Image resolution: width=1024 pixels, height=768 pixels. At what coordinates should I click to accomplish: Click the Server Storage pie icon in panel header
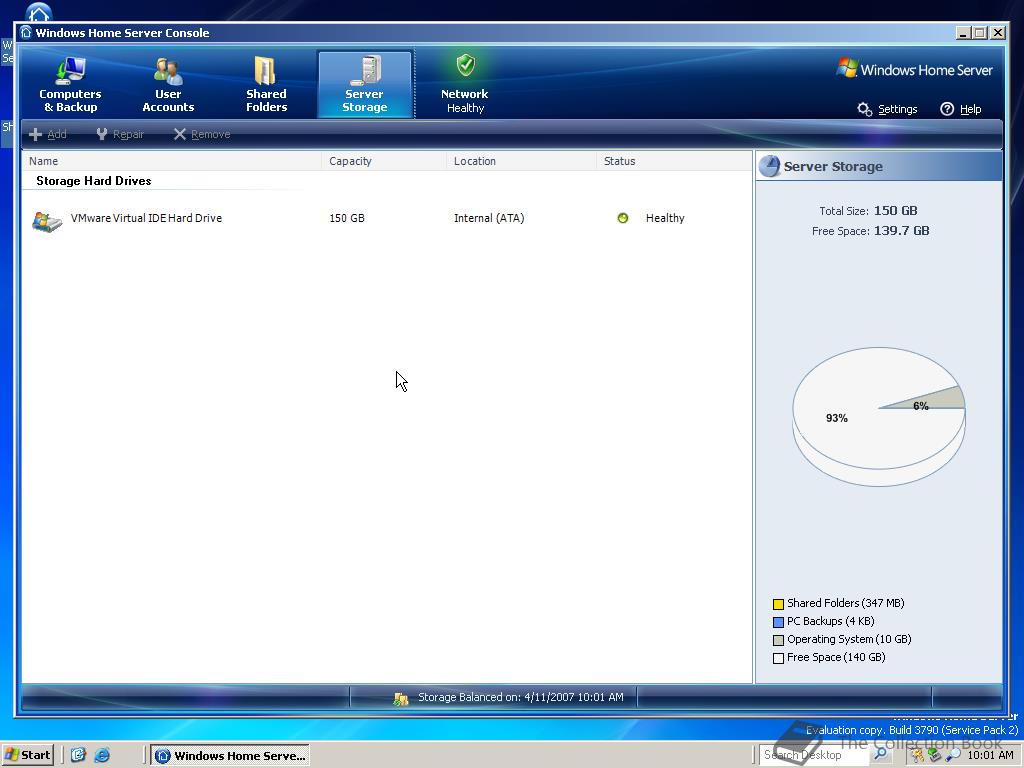coord(769,167)
